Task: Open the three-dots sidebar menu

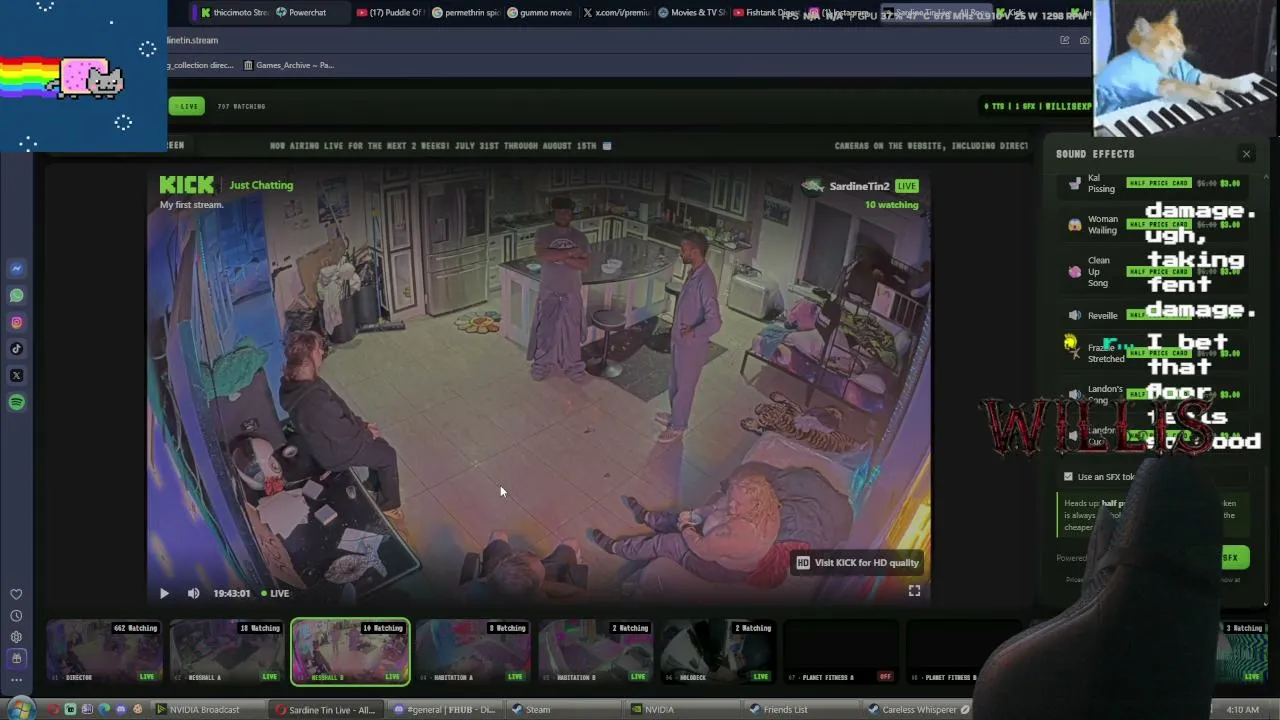Action: [x=16, y=680]
